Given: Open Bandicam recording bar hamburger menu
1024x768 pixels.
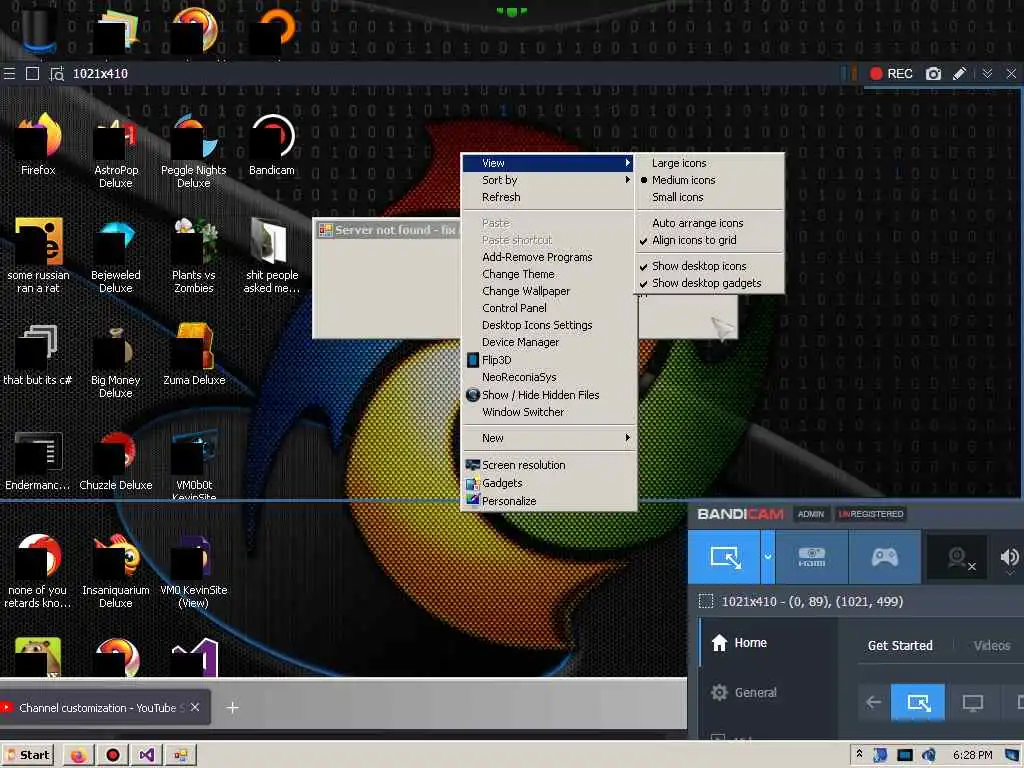Looking at the screenshot, I should tap(9, 74).
